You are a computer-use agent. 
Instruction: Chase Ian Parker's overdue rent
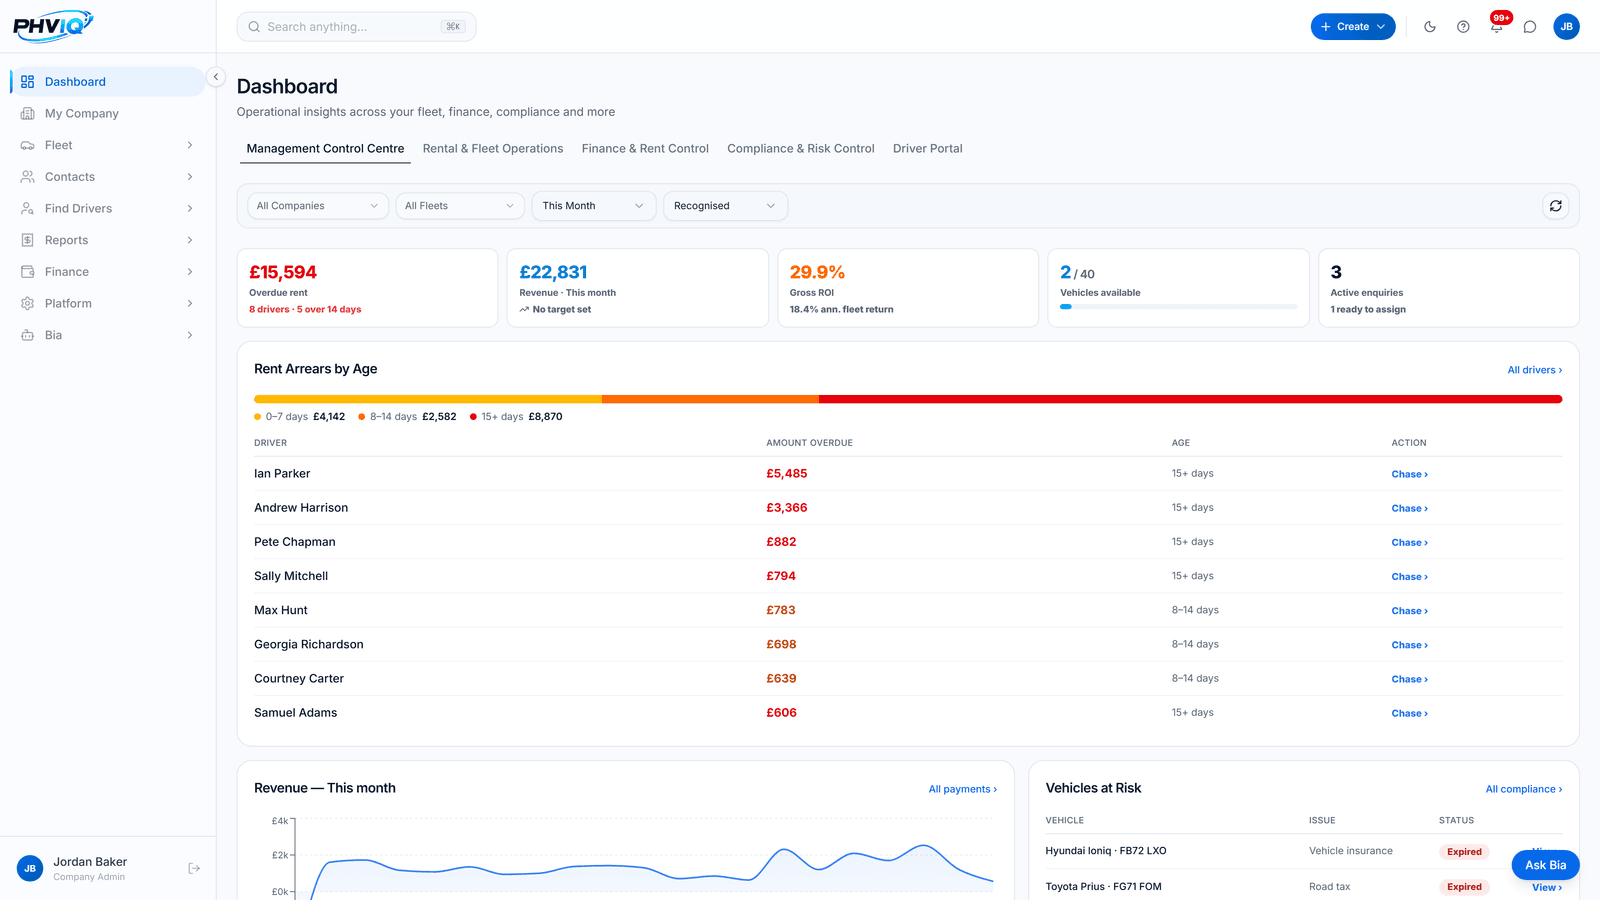[1410, 475]
